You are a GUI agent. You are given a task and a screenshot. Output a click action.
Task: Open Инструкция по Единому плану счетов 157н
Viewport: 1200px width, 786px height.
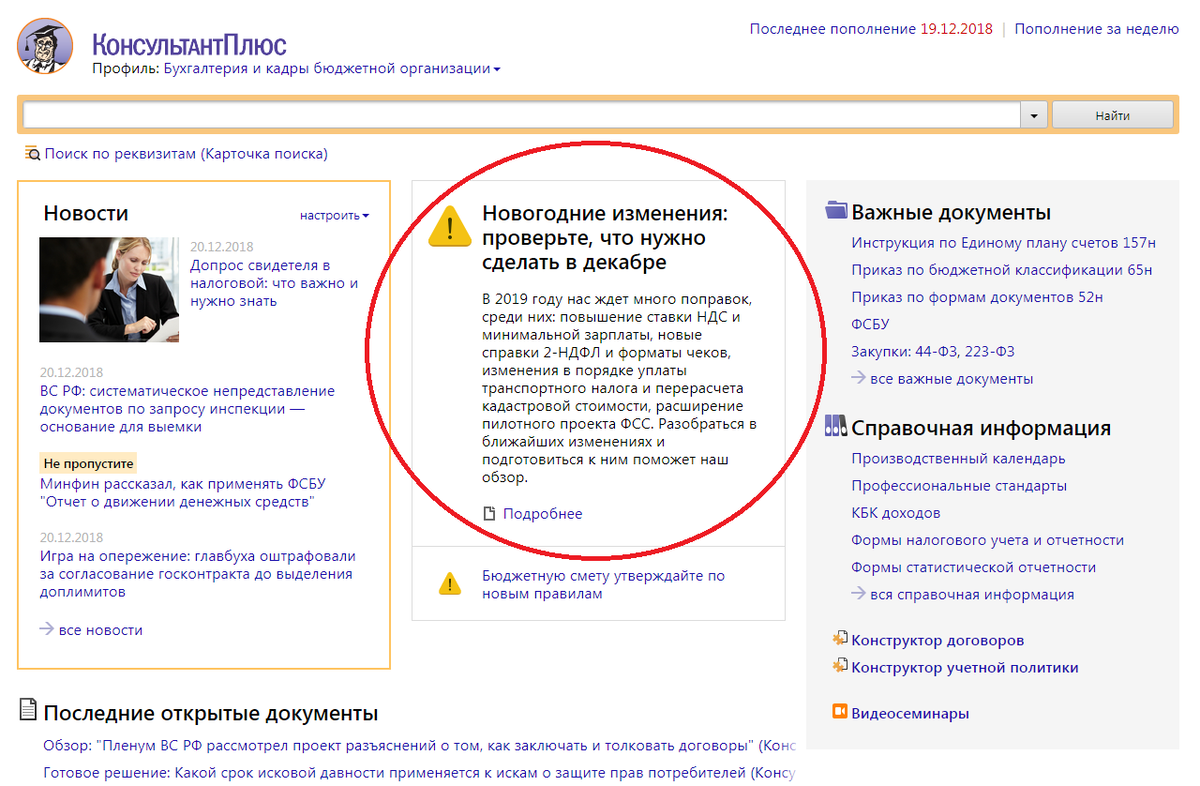coord(1003,242)
